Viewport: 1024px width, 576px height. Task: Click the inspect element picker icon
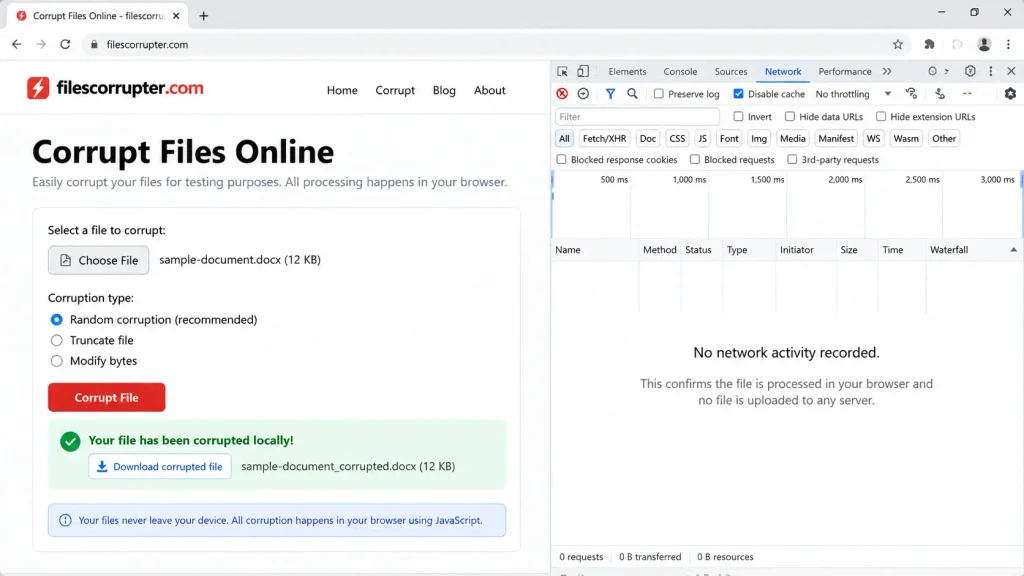(562, 71)
